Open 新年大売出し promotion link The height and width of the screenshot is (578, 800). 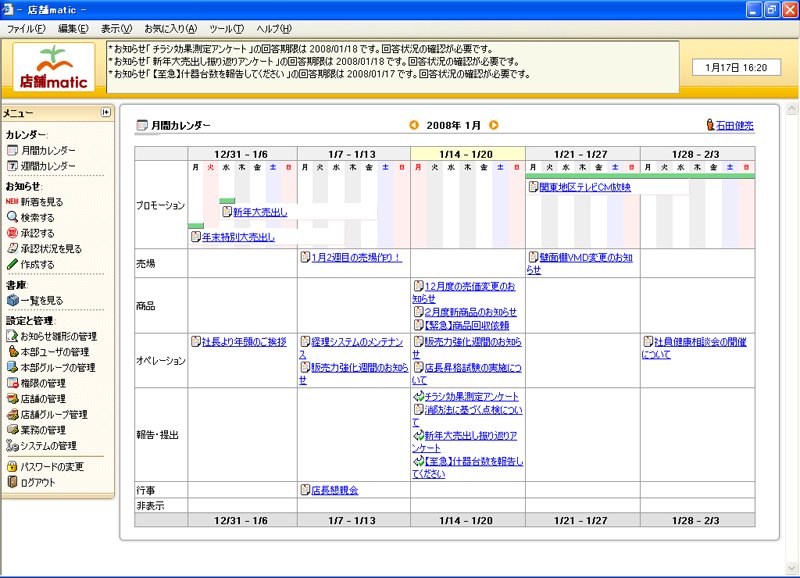(260, 212)
